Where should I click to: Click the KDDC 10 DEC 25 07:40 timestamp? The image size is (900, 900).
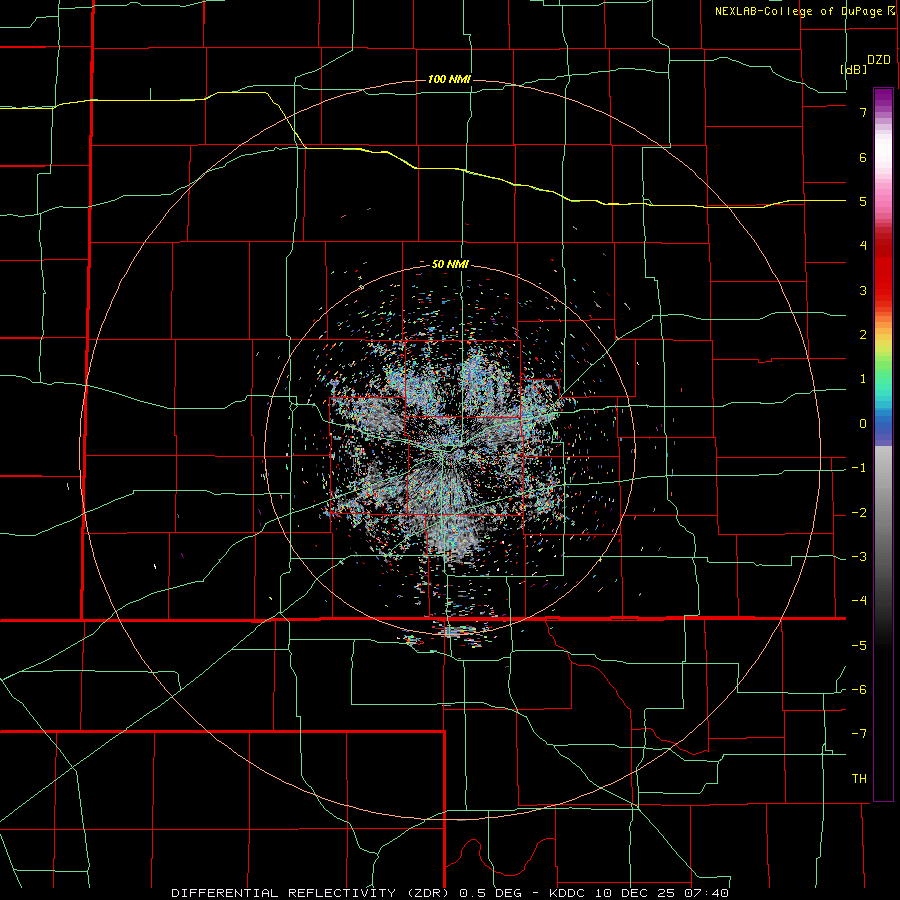pyautogui.click(x=639, y=893)
